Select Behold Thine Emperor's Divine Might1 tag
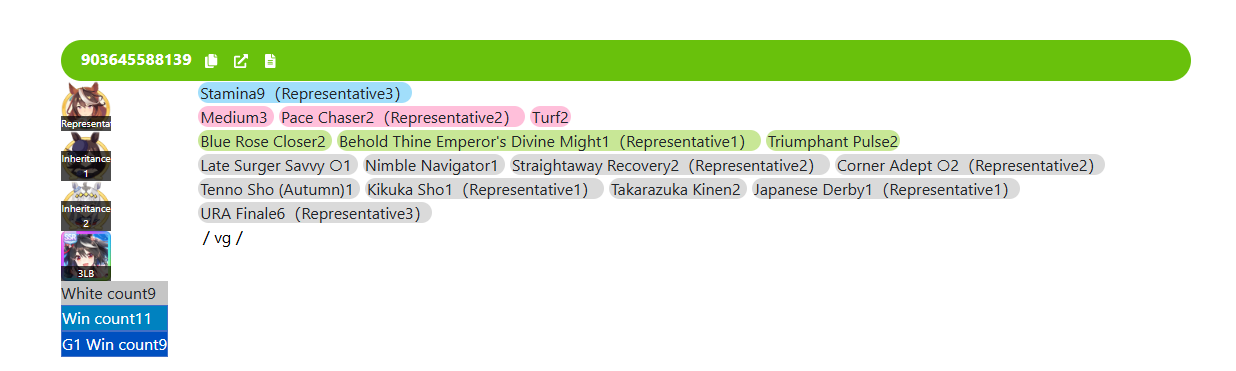1236x371 pixels. [x=549, y=141]
